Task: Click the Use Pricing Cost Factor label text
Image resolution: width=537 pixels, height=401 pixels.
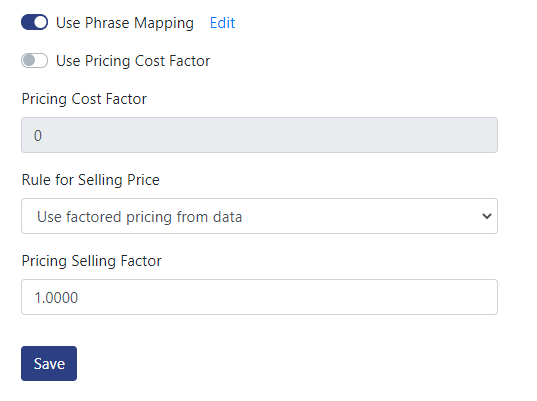Action: tap(133, 61)
